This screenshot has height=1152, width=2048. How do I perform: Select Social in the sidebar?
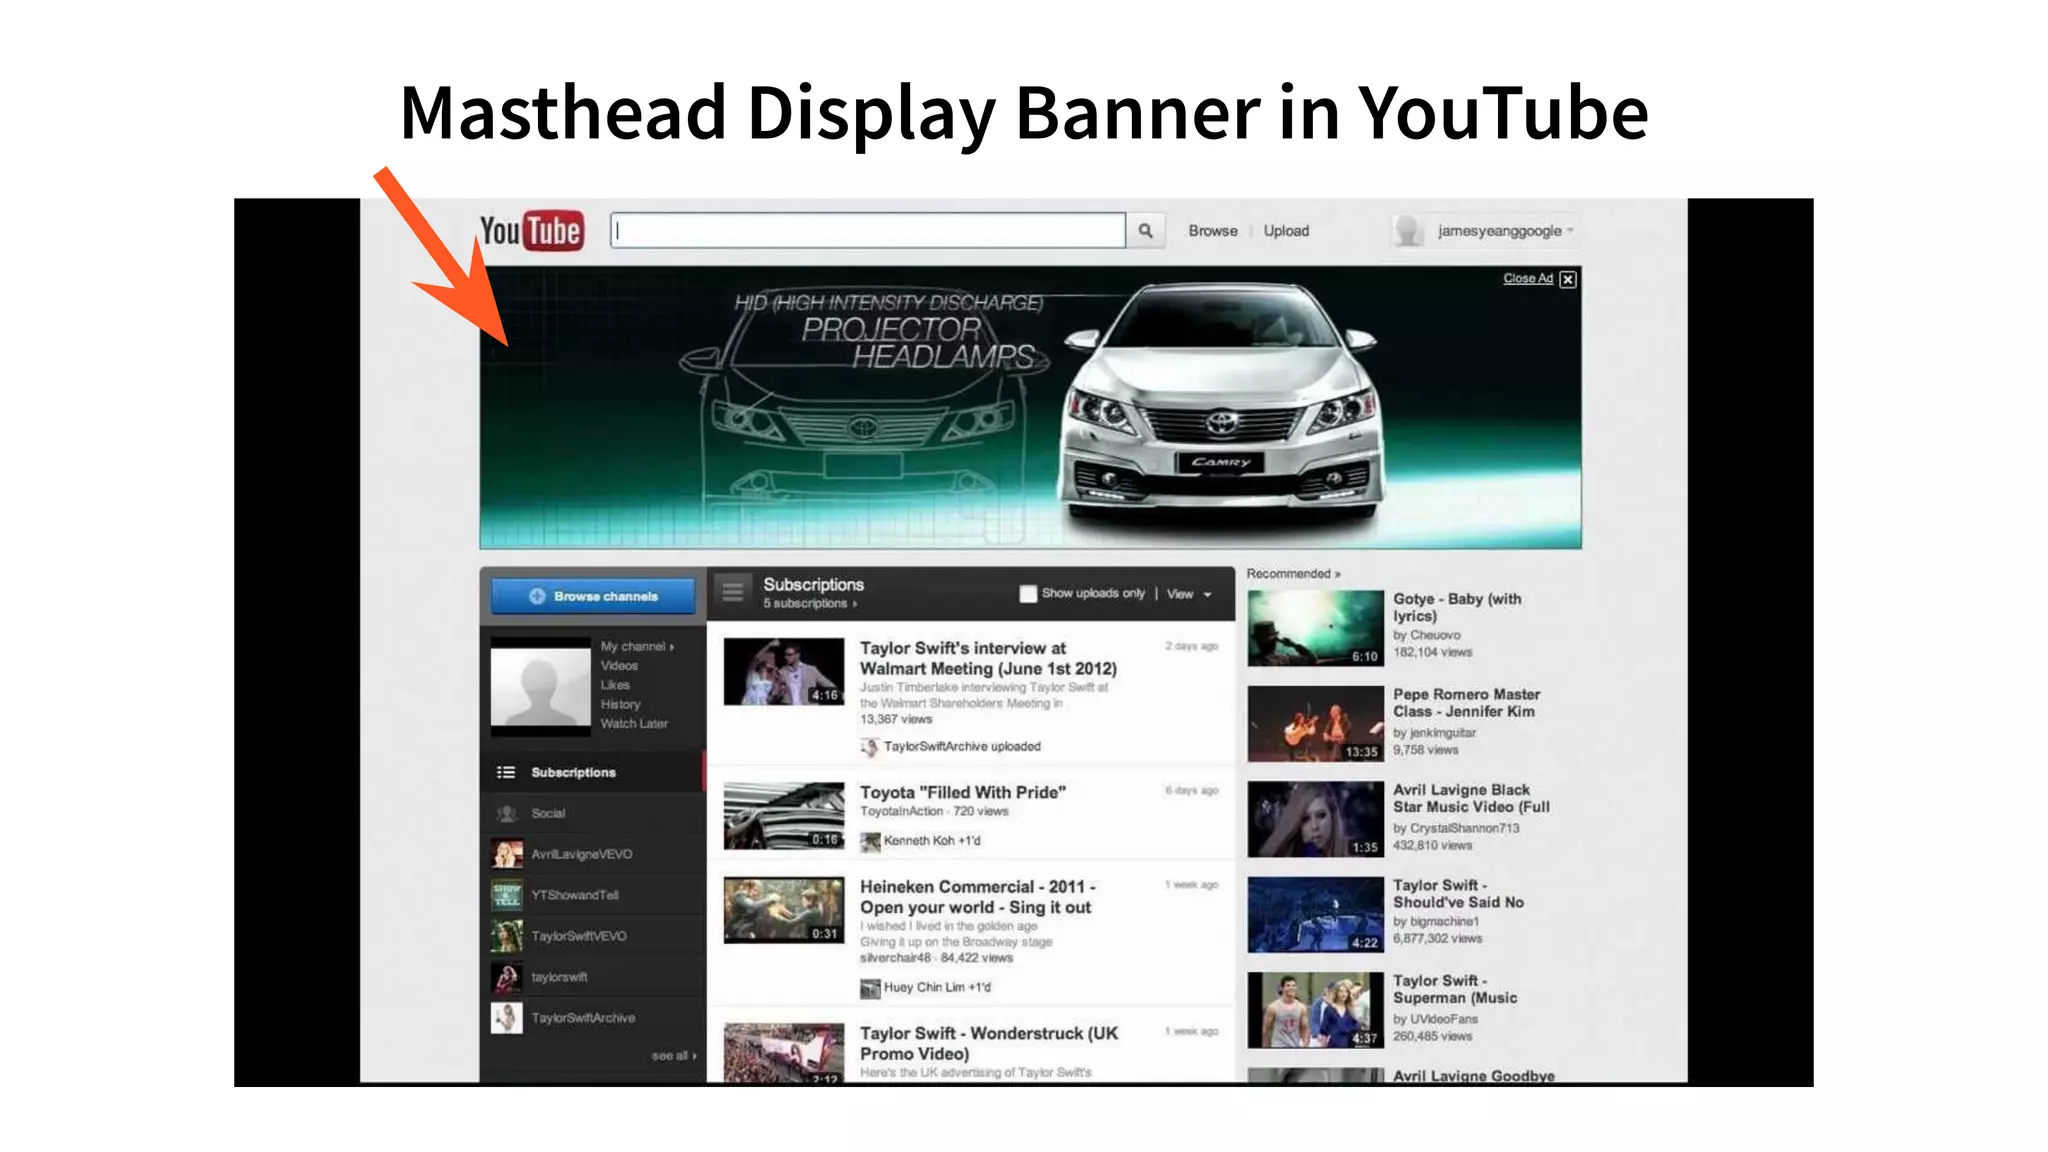(548, 813)
